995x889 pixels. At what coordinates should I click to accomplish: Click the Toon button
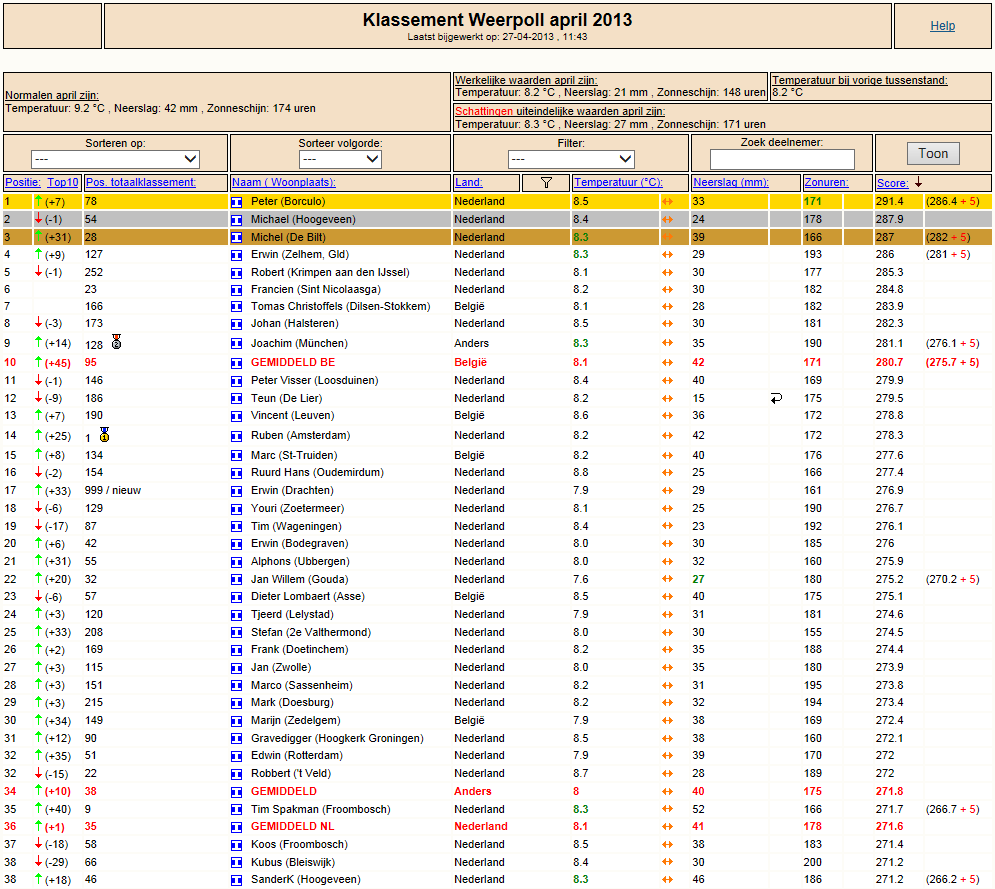tap(933, 154)
